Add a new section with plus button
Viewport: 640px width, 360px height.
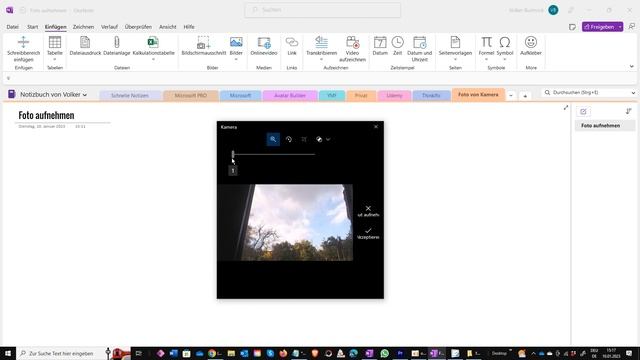[x=525, y=96]
